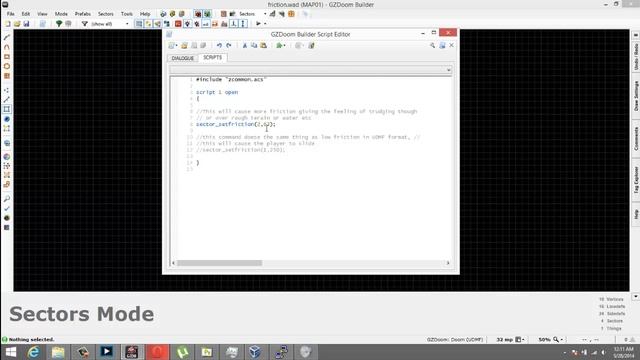
Task: Select the Draw Rectangle tool in left toolbar
Action: (x=7, y=57)
